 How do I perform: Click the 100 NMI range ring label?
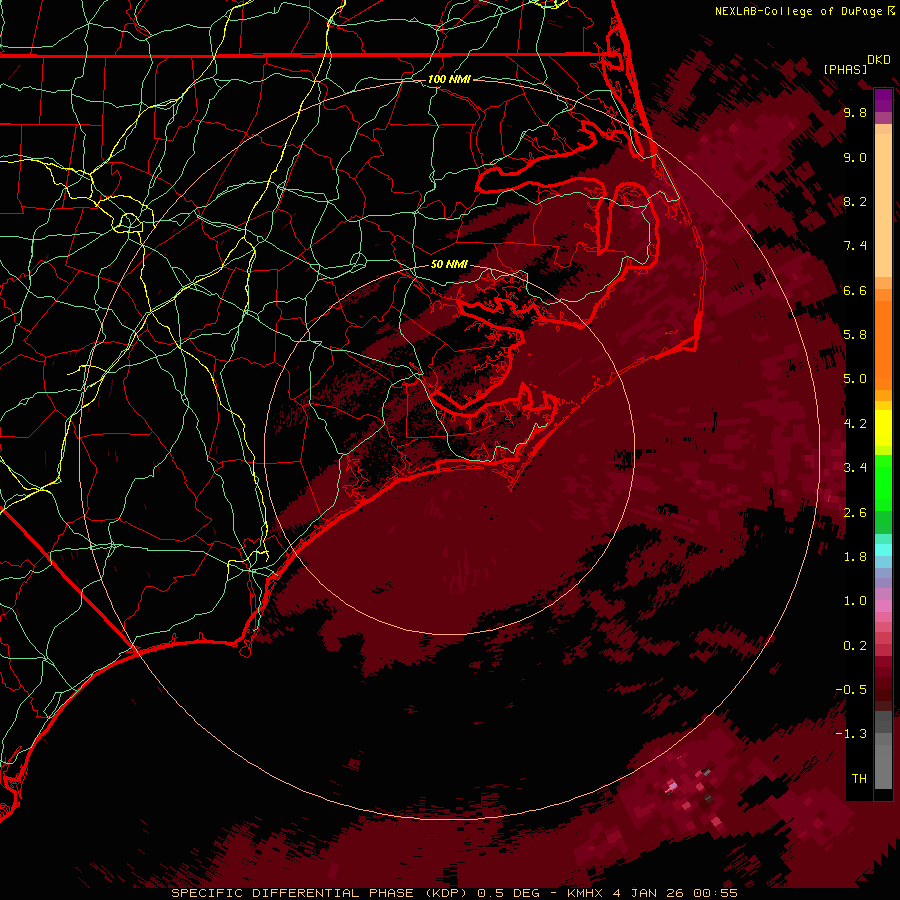tap(449, 79)
